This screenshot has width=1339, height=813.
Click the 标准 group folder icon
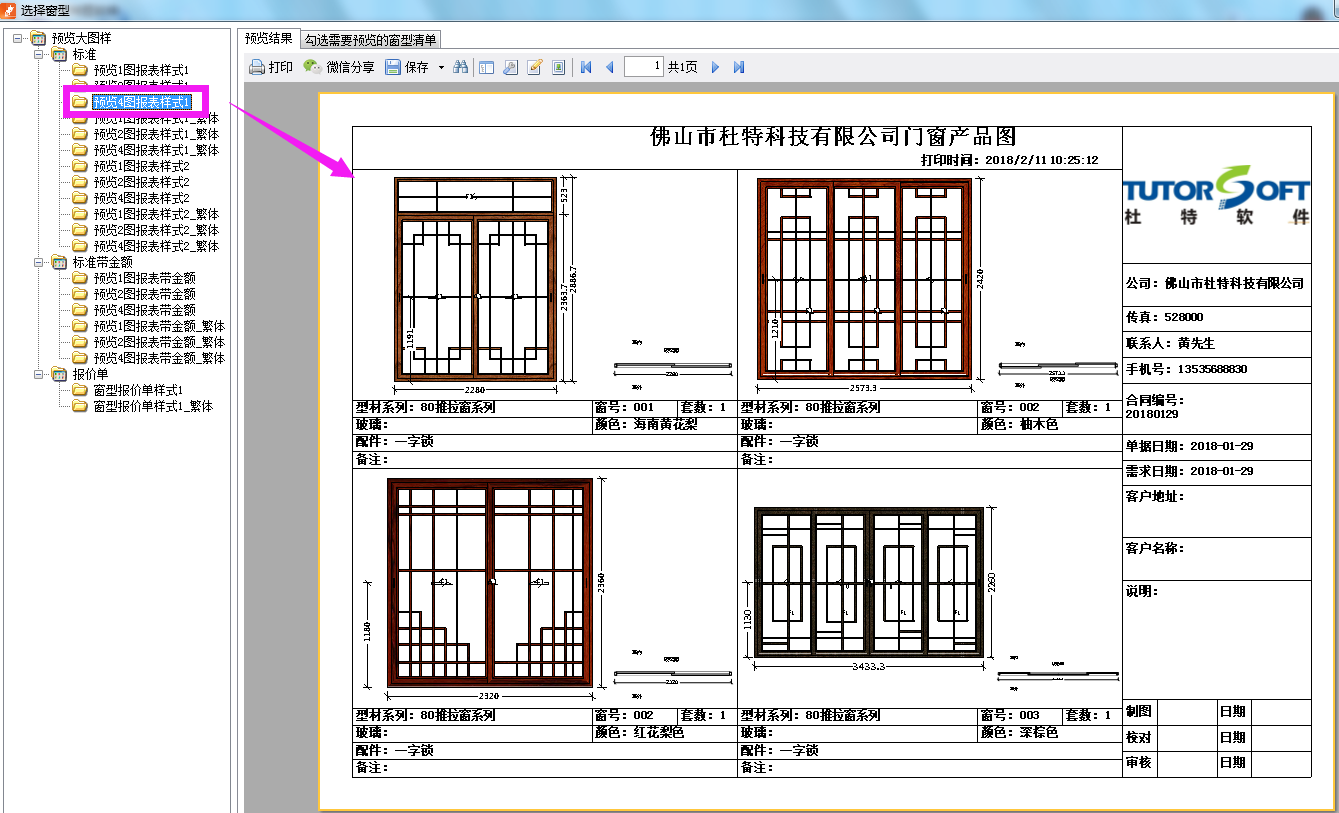[x=59, y=54]
